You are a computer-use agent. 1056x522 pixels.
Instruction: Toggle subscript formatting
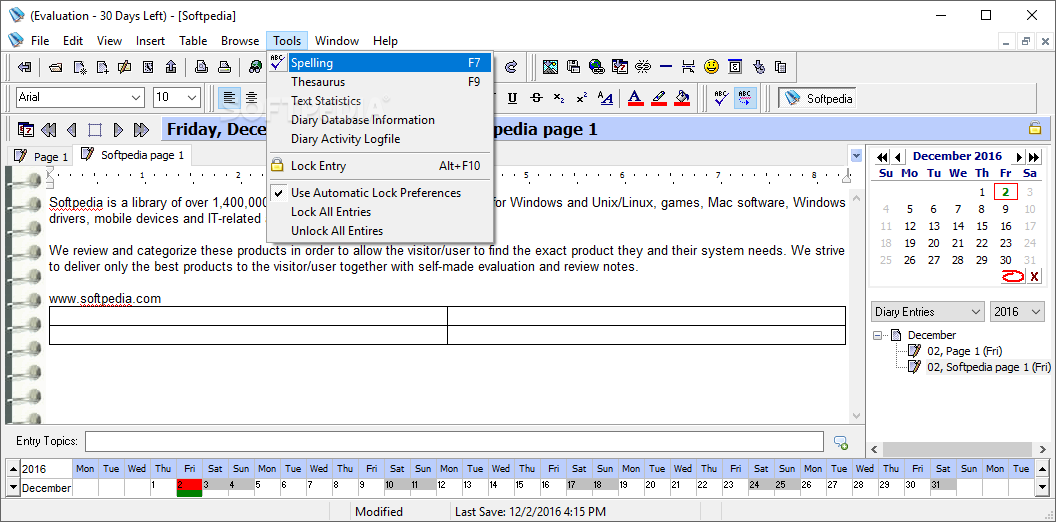click(x=559, y=98)
